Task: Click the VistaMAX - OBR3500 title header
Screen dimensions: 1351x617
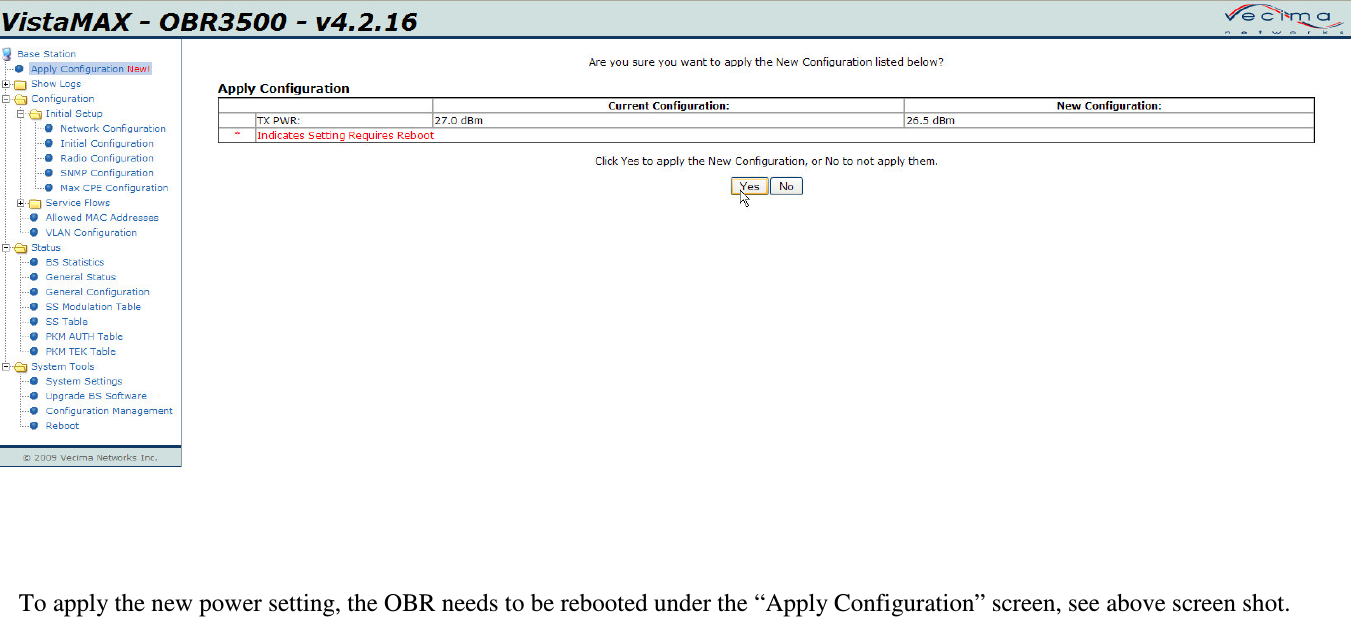Action: coord(209,20)
